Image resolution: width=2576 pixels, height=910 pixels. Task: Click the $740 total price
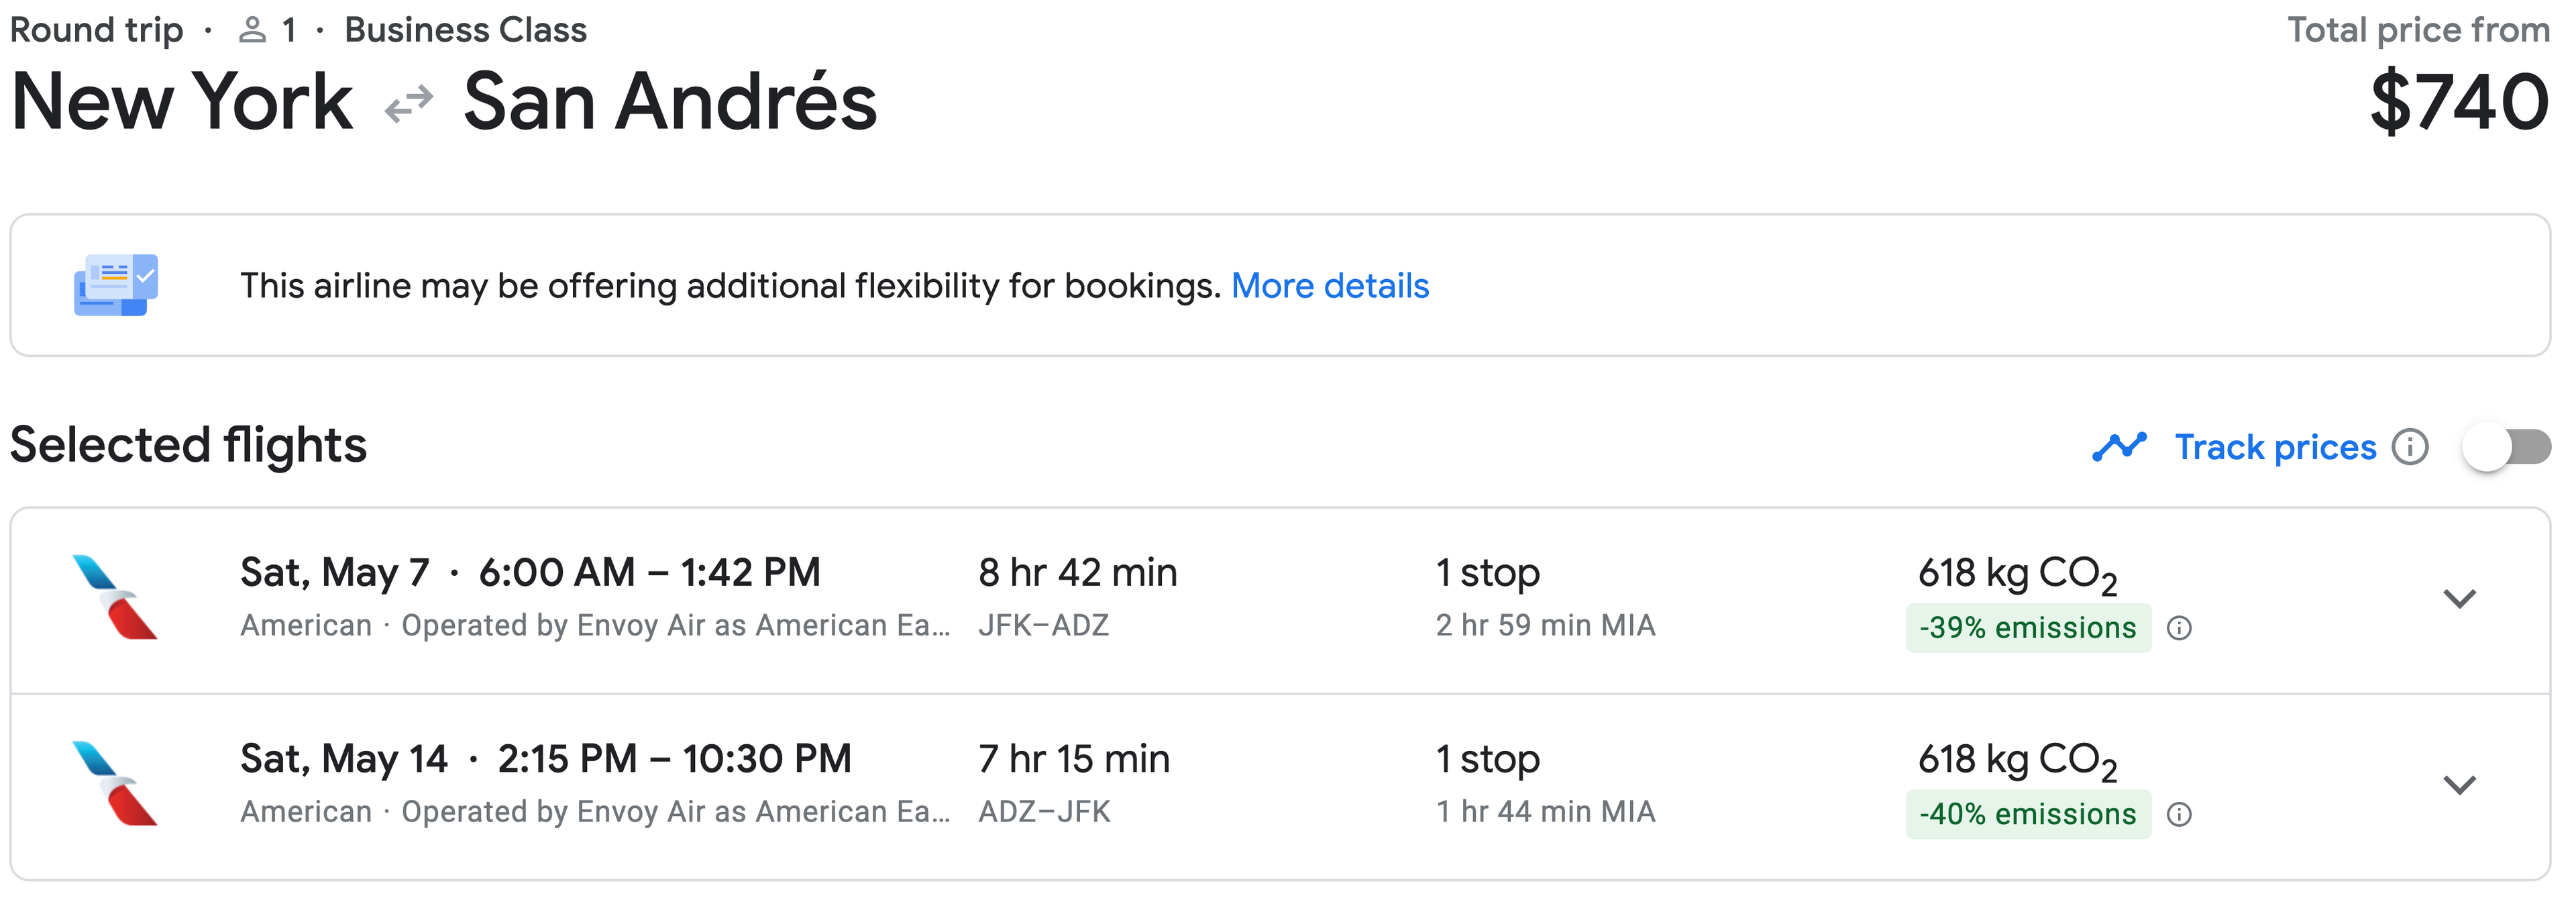pos(2460,102)
